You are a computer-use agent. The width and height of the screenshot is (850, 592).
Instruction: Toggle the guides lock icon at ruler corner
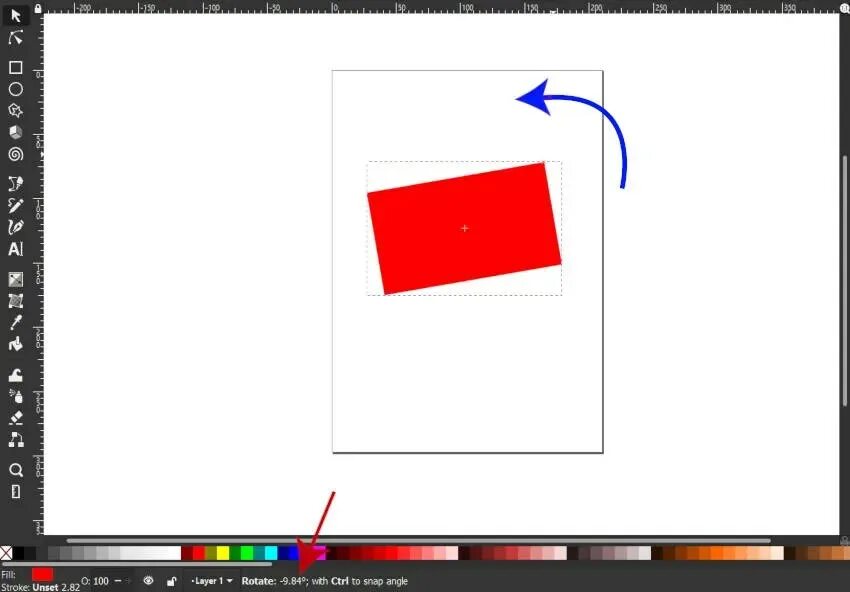(x=37, y=8)
